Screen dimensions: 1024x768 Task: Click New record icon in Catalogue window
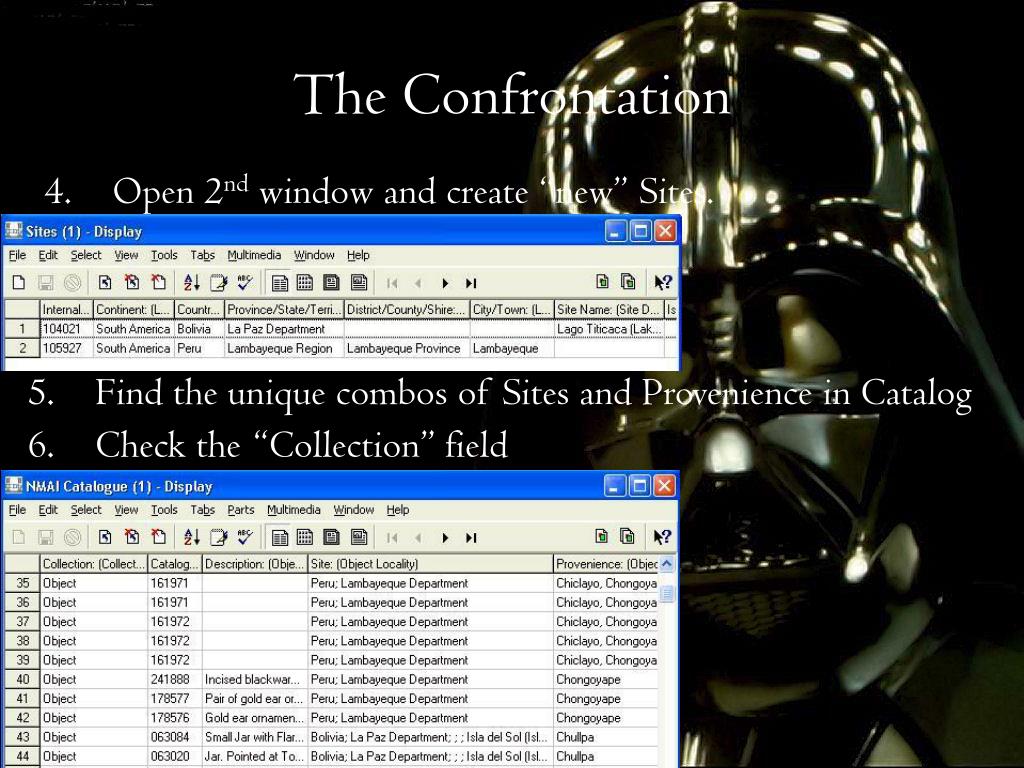click(x=19, y=537)
